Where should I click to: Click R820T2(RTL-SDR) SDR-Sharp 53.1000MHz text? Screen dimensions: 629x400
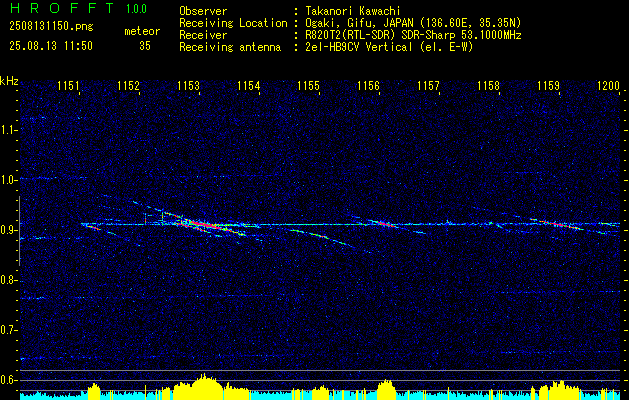(413, 35)
